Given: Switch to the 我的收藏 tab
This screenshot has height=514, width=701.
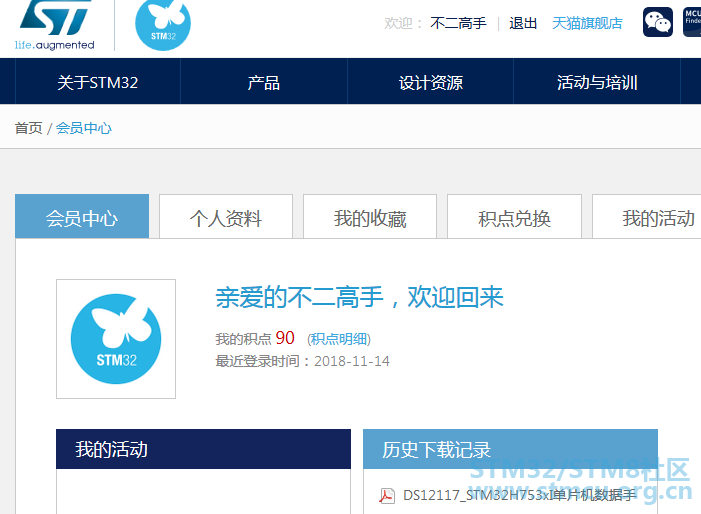Looking at the screenshot, I should [370, 216].
